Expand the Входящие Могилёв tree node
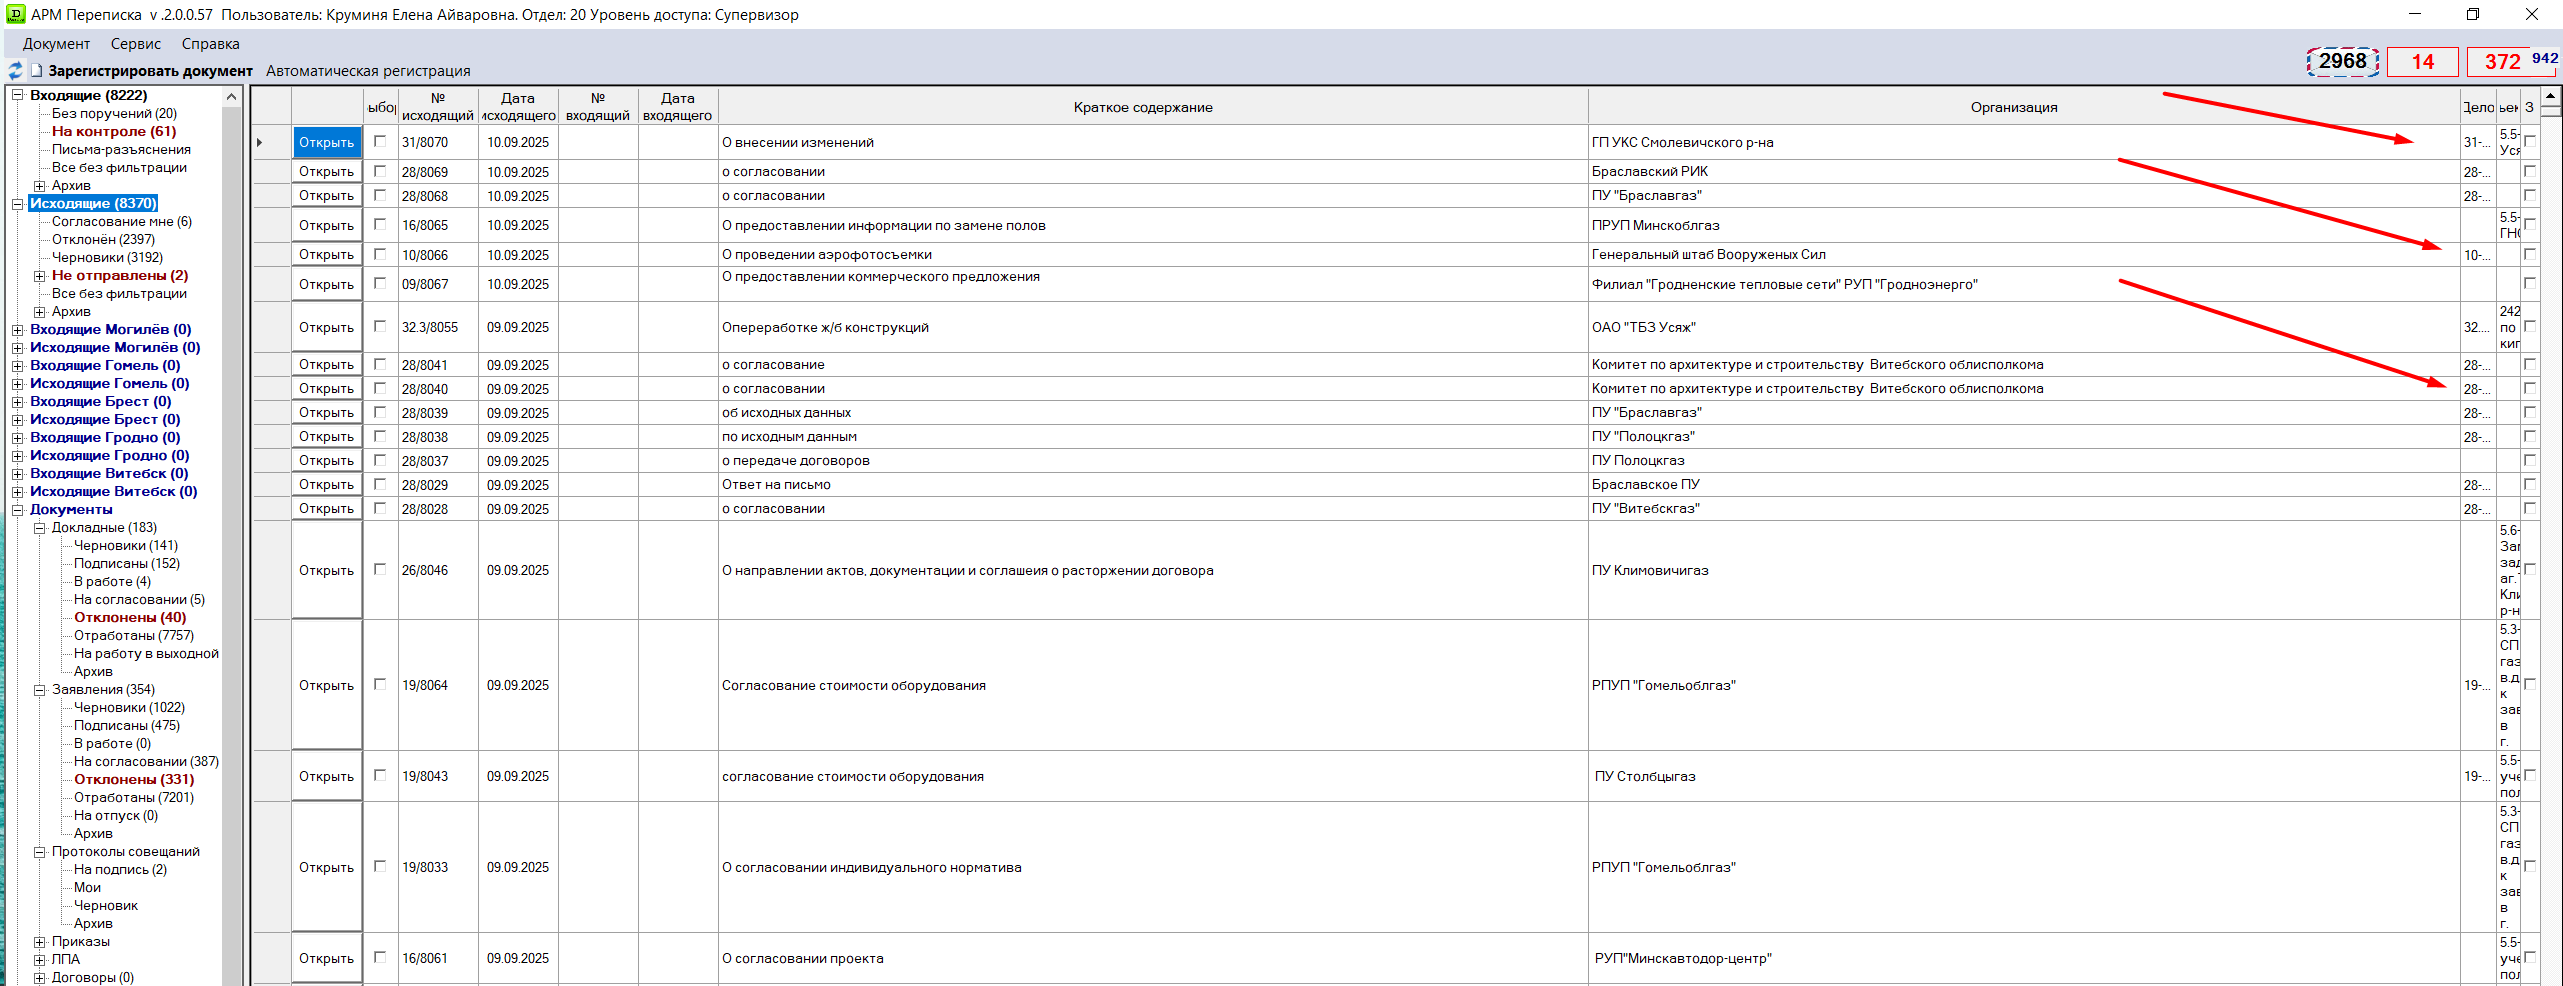Image resolution: width=2563 pixels, height=986 pixels. tap(17, 330)
